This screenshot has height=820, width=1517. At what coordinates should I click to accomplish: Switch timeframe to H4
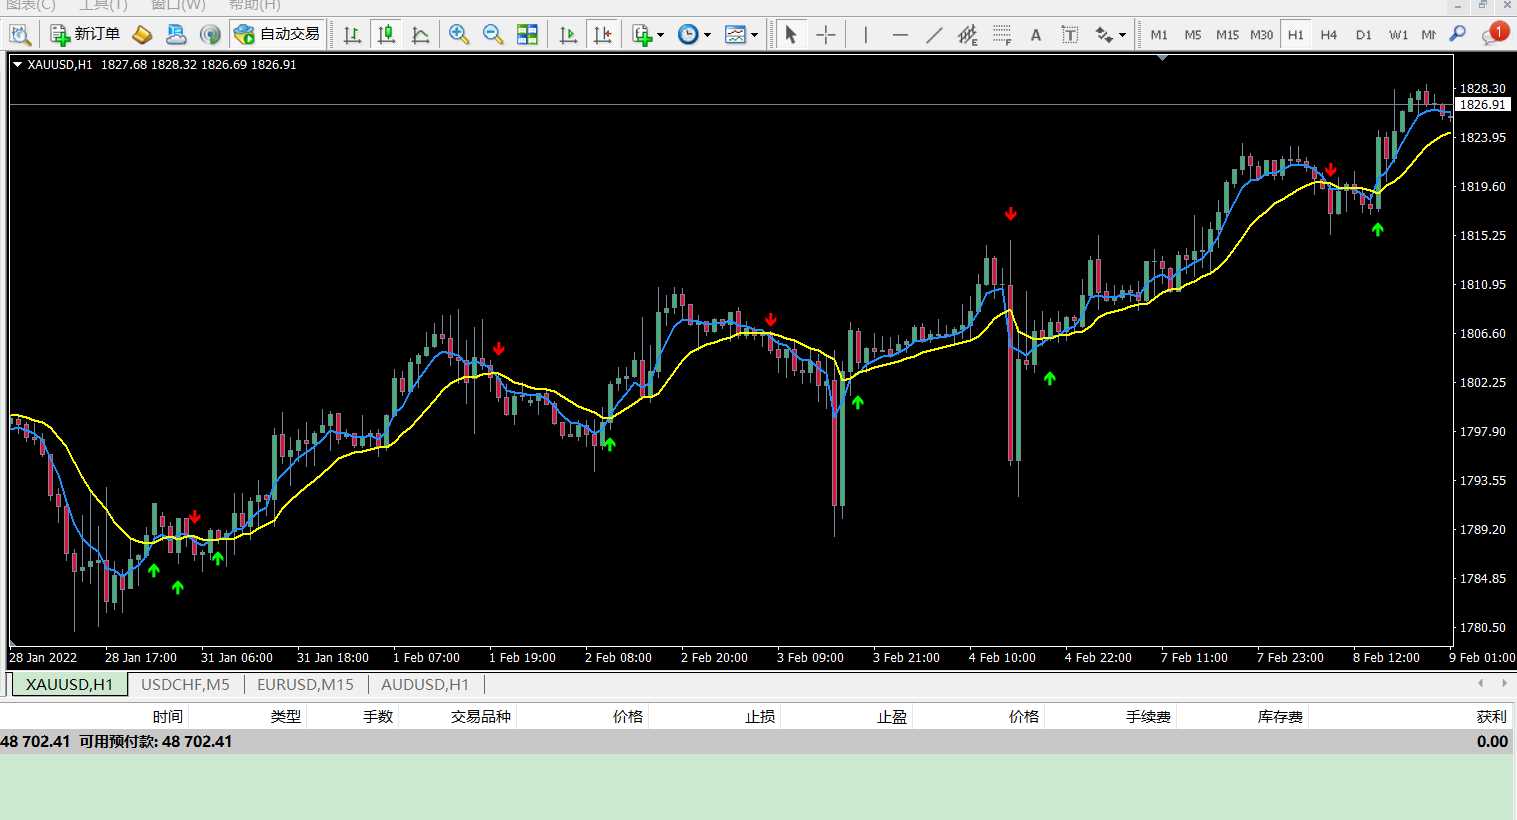pyautogui.click(x=1329, y=35)
